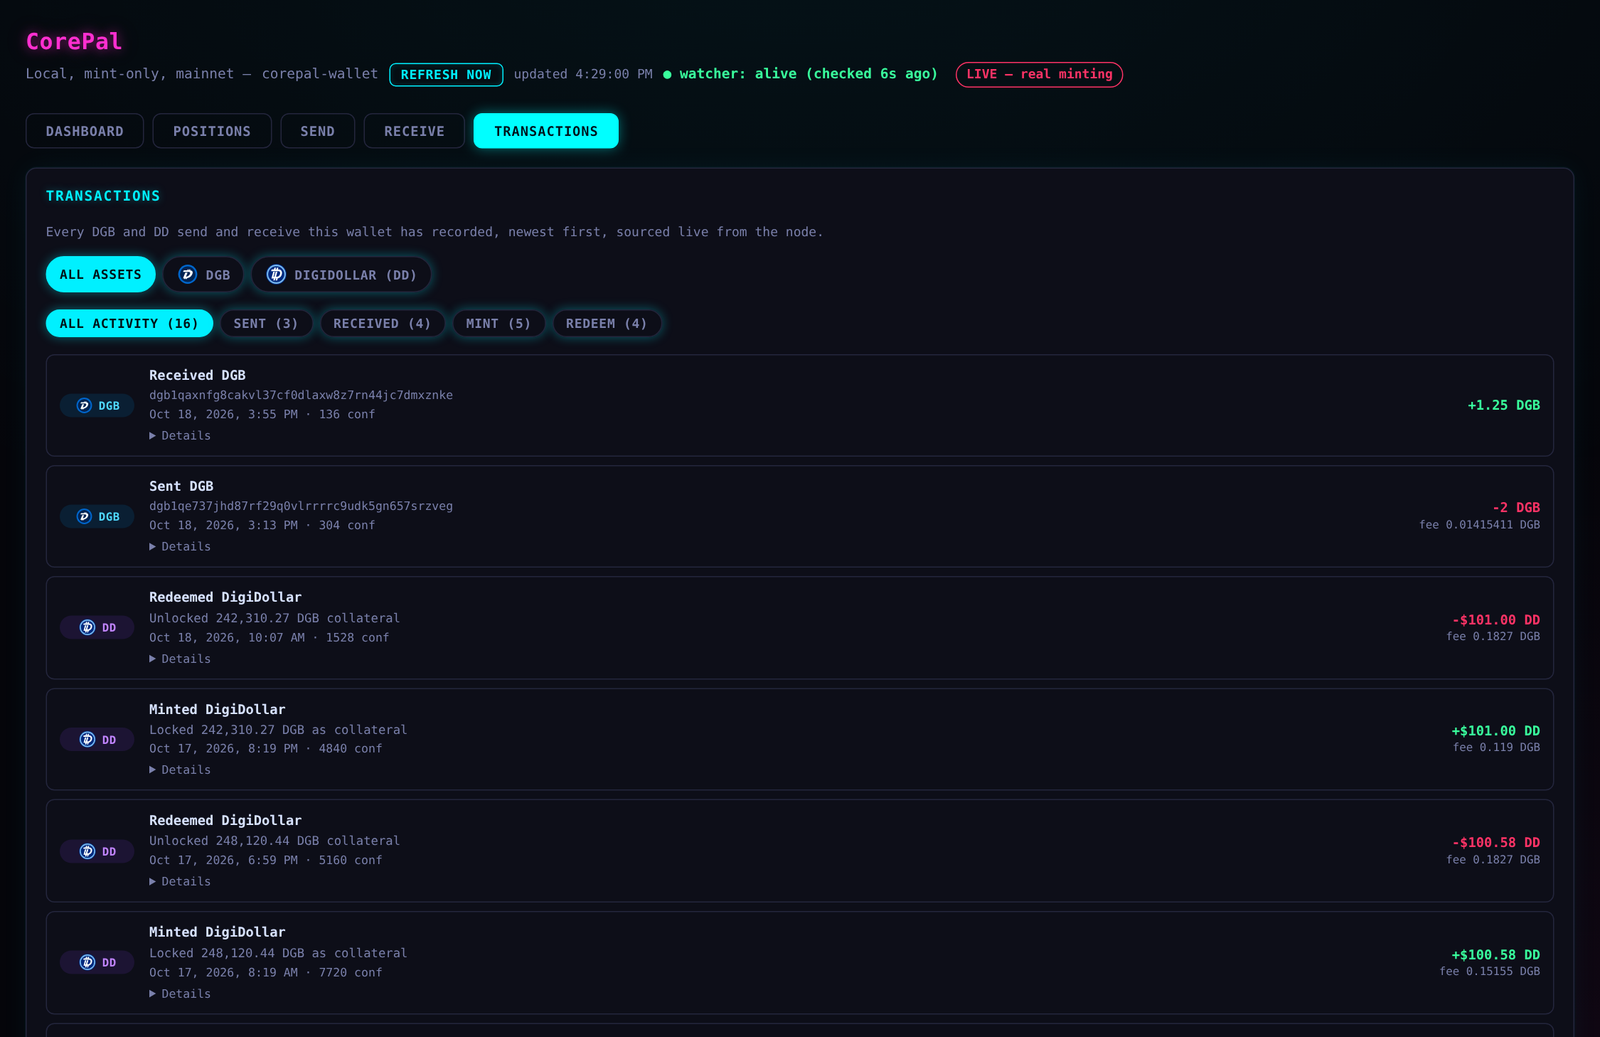This screenshot has height=1037, width=1600.
Task: Click the fee 0.01415411 DGB text
Action: (x=1480, y=525)
